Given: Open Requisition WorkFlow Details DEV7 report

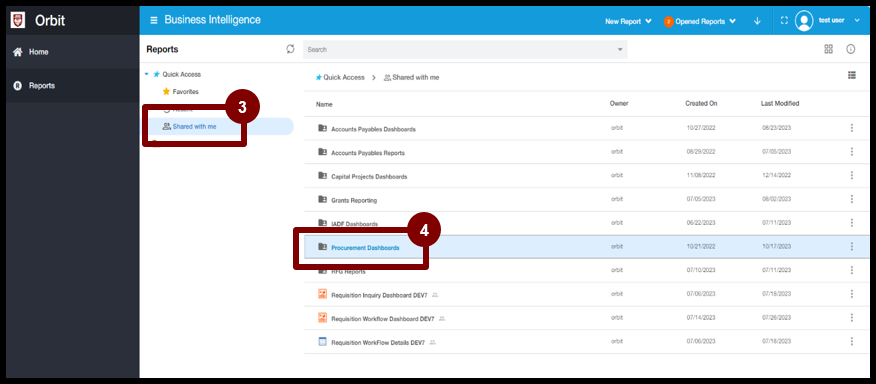Looking at the screenshot, I should [378, 343].
